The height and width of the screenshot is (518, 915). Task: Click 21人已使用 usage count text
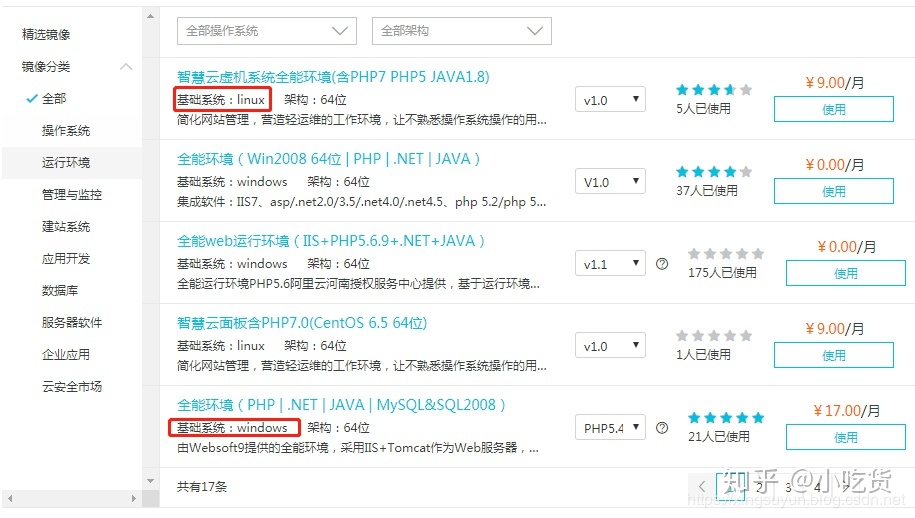click(719, 436)
